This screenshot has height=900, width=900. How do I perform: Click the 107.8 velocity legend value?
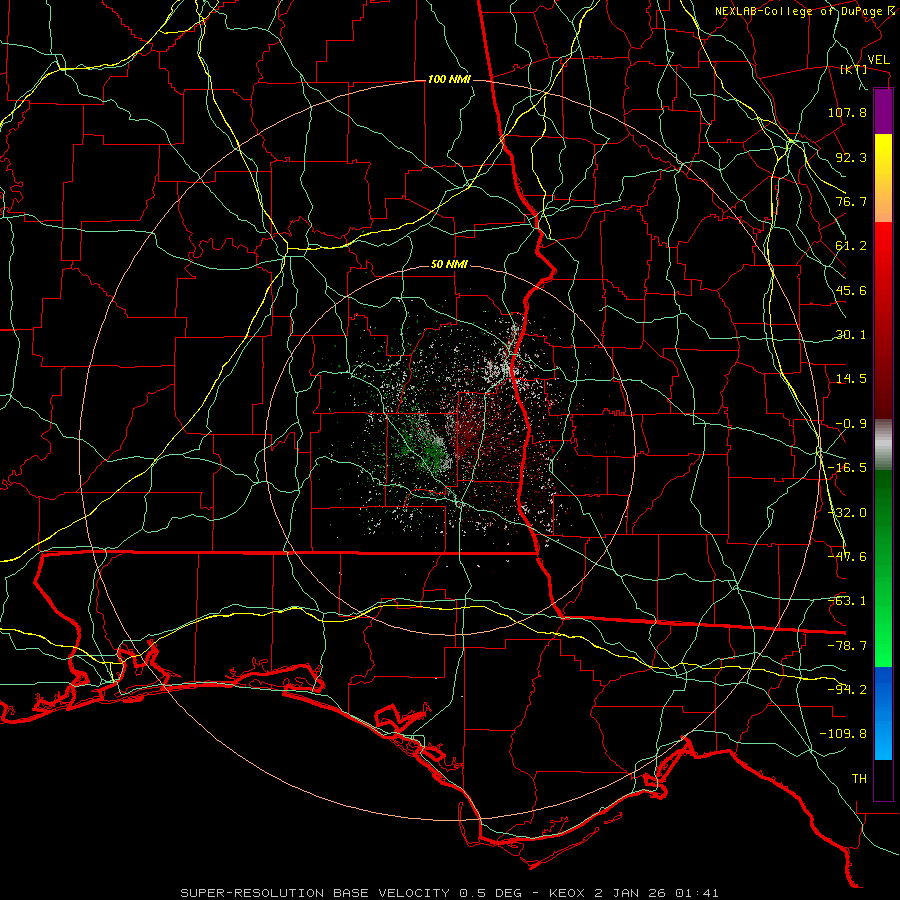[x=847, y=112]
